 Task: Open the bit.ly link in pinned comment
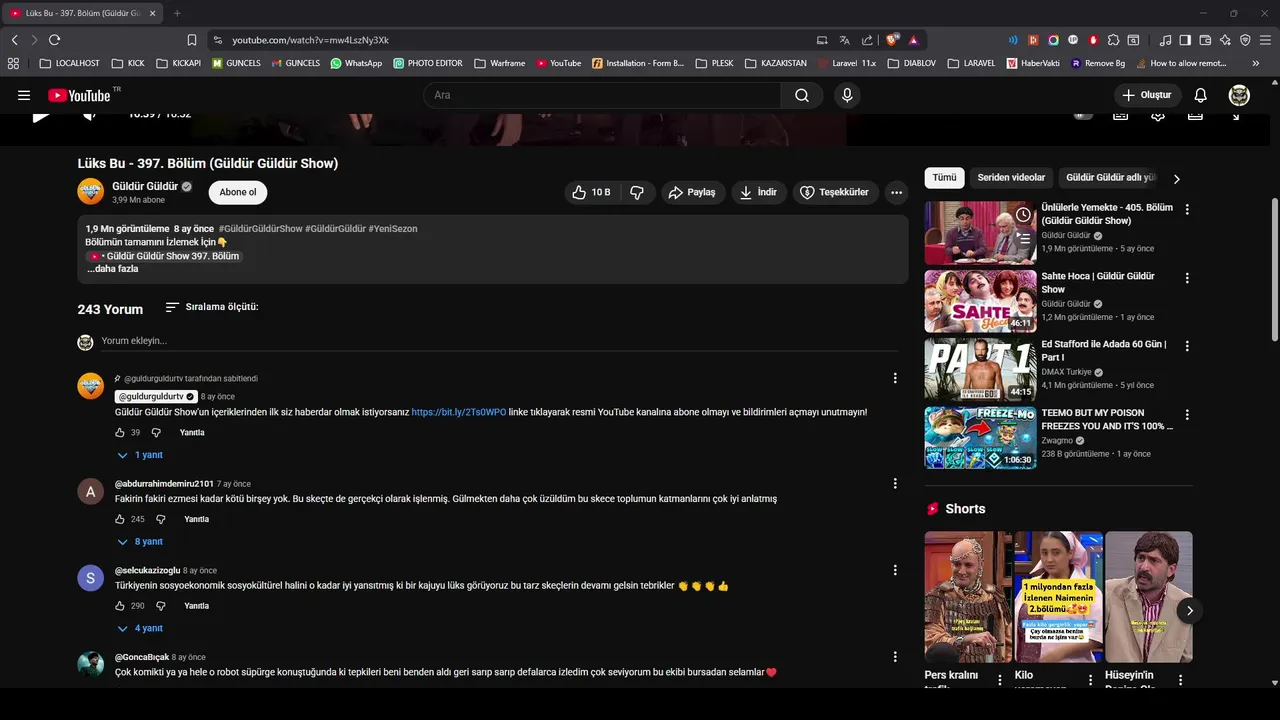(x=459, y=412)
